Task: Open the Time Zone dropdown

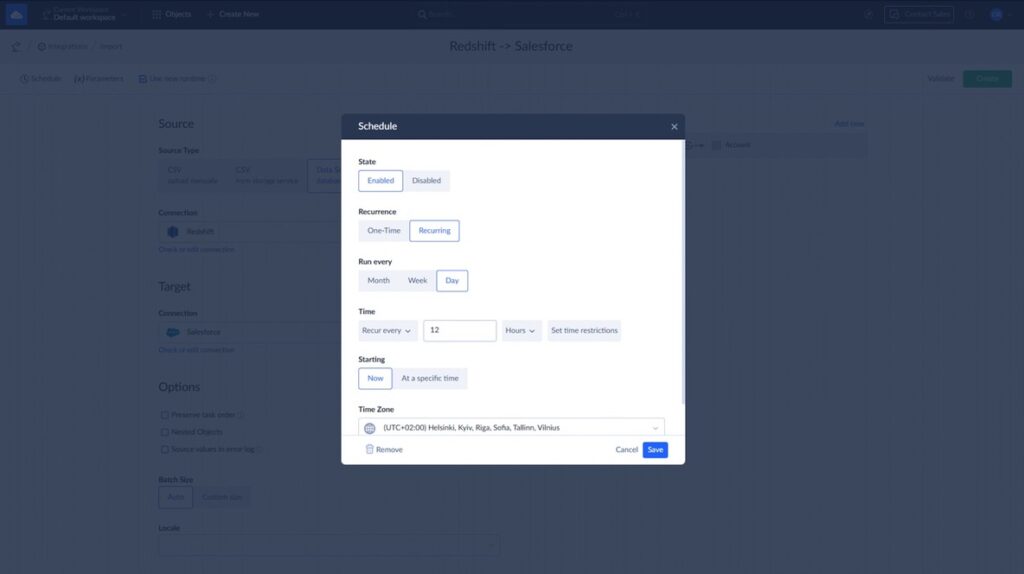Action: pos(511,428)
